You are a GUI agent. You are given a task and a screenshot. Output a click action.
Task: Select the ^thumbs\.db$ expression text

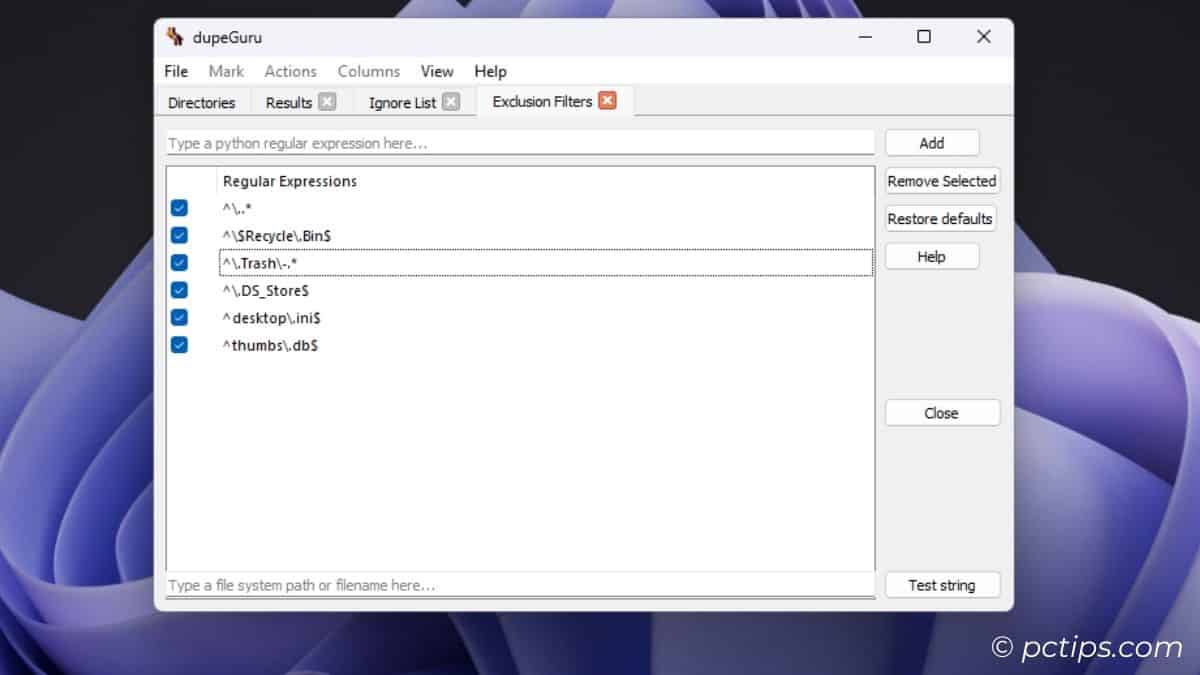[x=270, y=345]
